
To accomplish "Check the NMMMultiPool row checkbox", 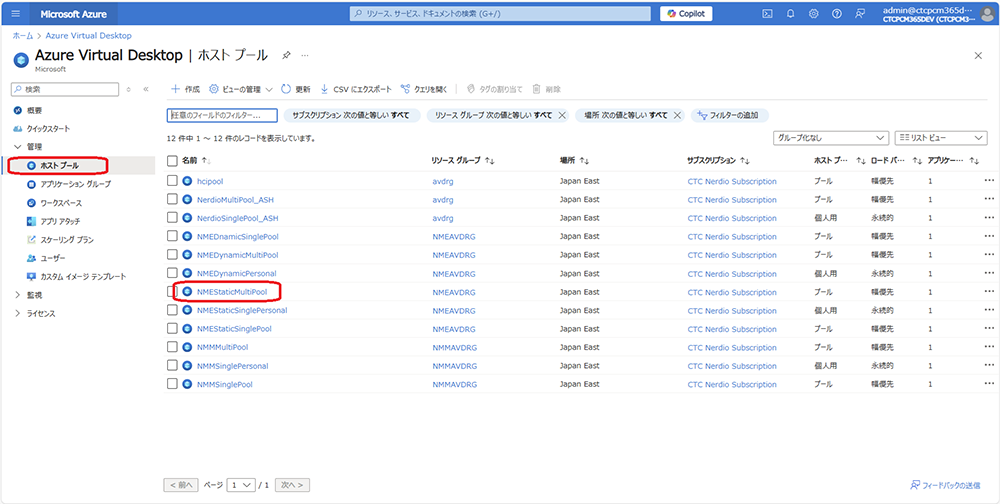I will [172, 347].
